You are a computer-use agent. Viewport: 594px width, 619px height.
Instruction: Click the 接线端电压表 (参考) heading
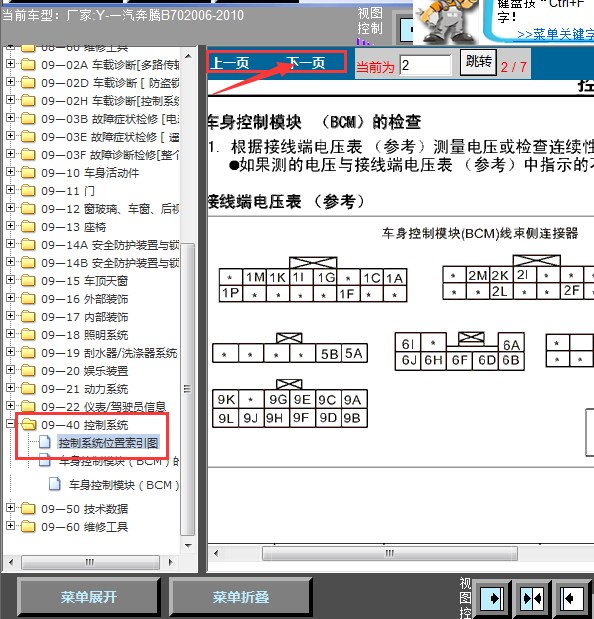286,202
